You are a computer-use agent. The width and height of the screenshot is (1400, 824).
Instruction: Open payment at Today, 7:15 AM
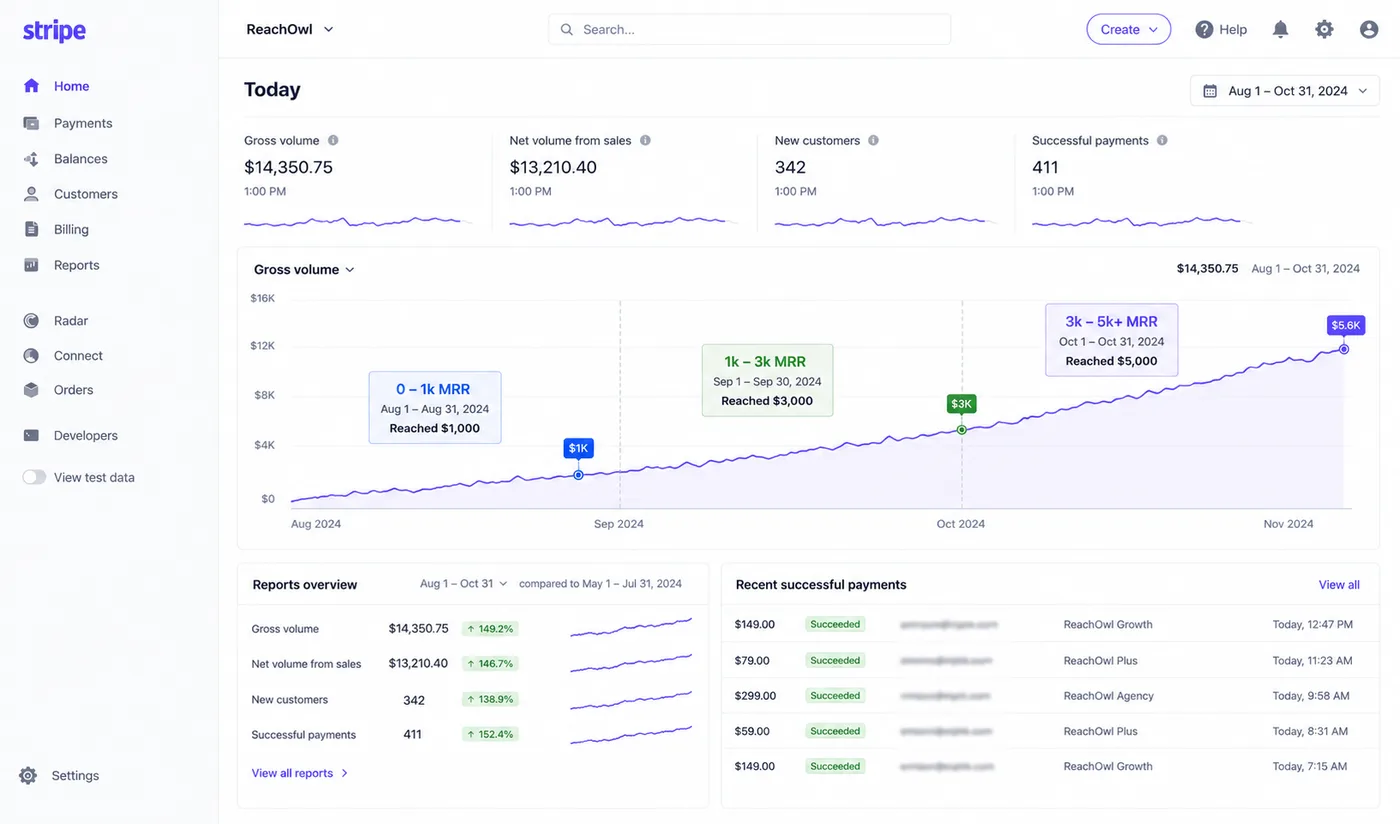tap(1050, 767)
